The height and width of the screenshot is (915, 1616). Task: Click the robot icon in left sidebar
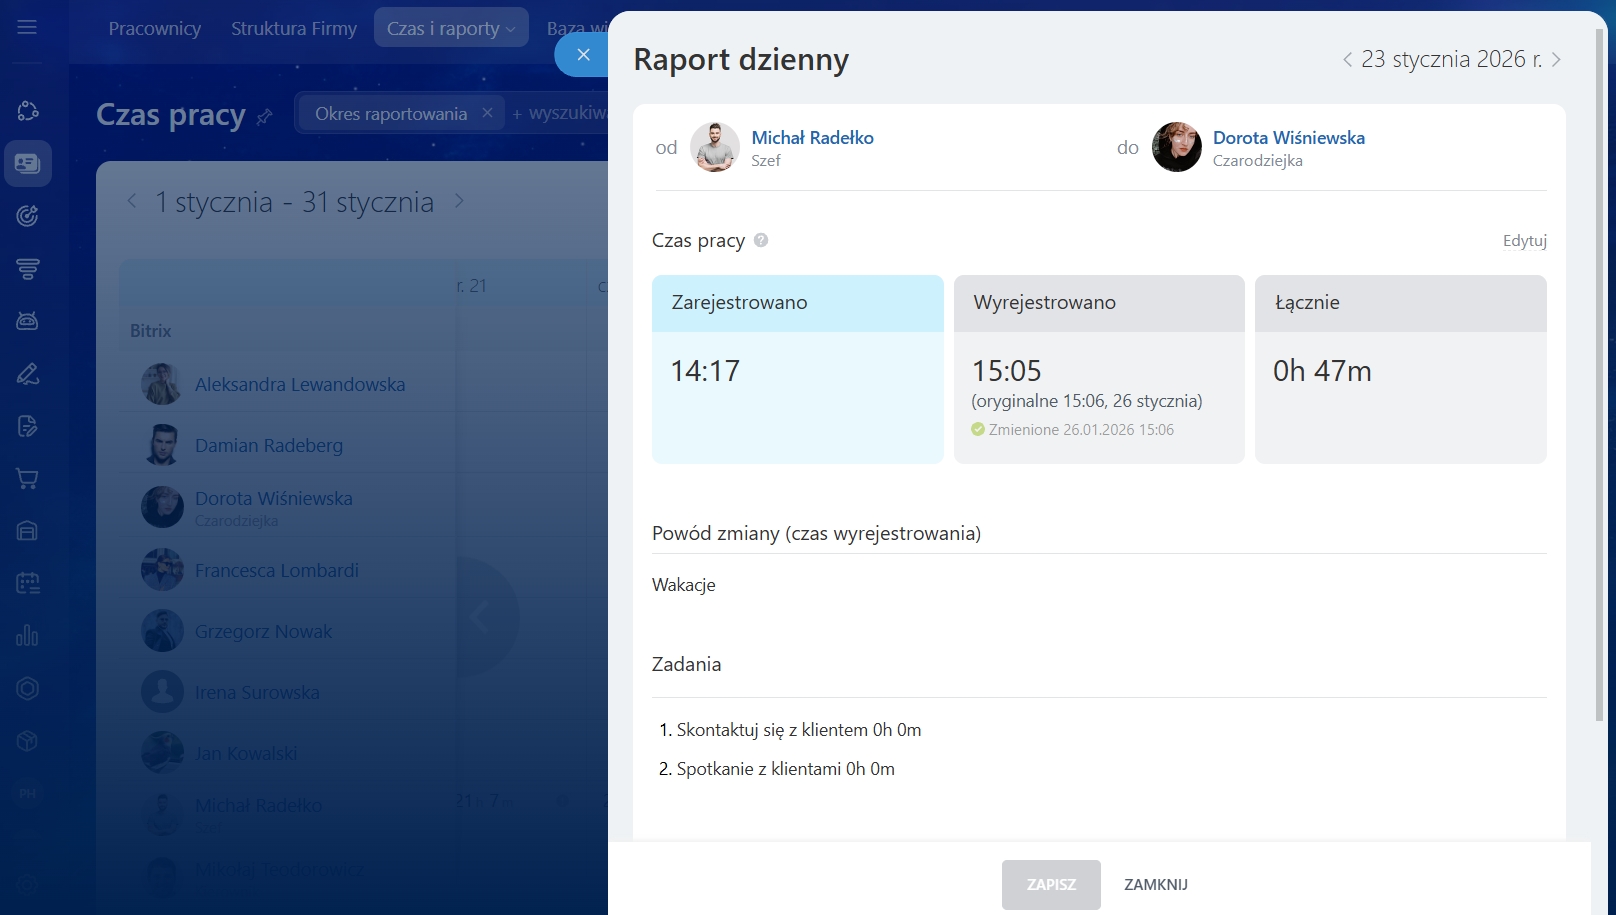coord(28,321)
